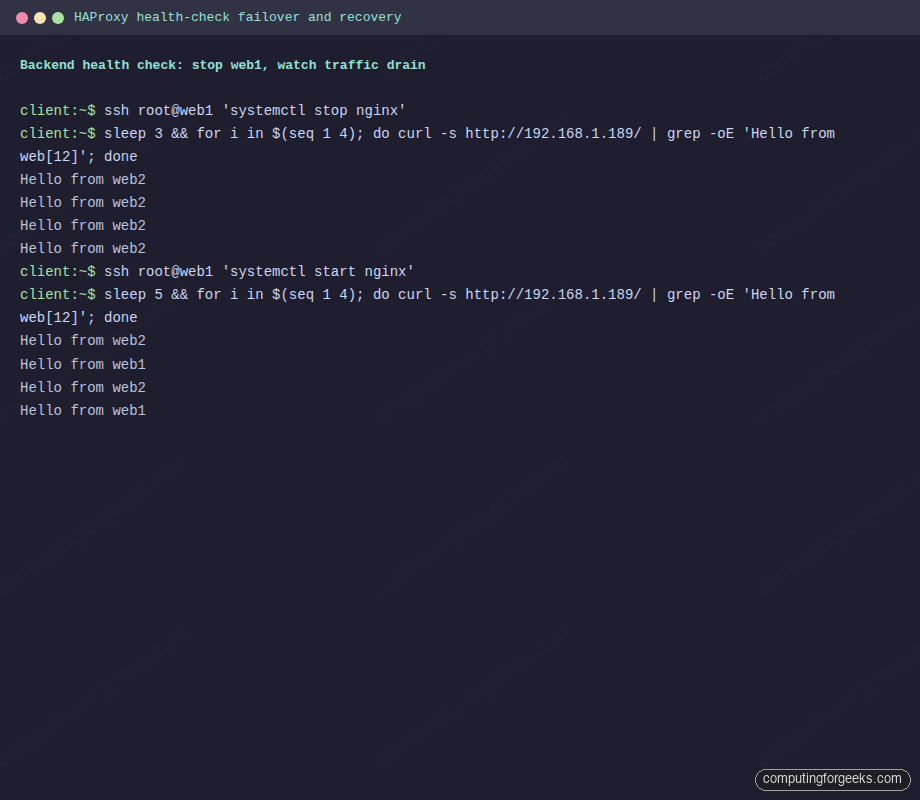
Task: Click the last 'Hello from web1' output line
Action: [x=82, y=410]
